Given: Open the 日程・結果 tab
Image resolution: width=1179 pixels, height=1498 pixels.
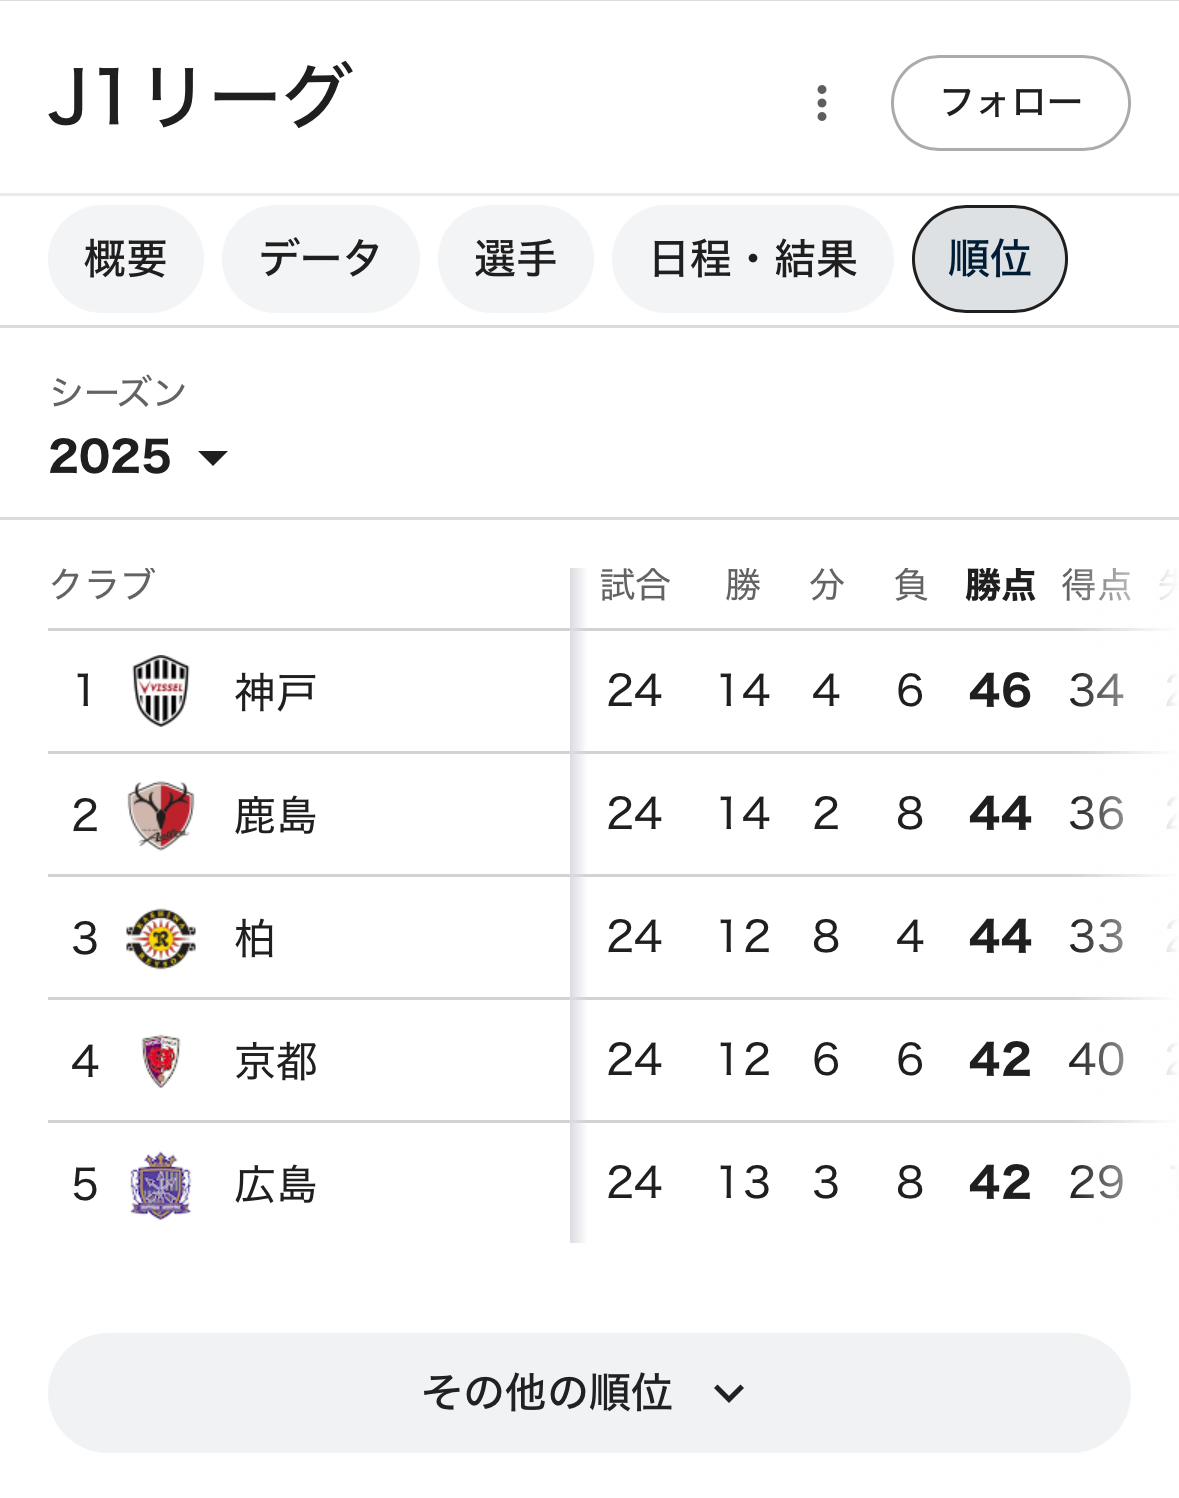Looking at the screenshot, I should point(753,259).
